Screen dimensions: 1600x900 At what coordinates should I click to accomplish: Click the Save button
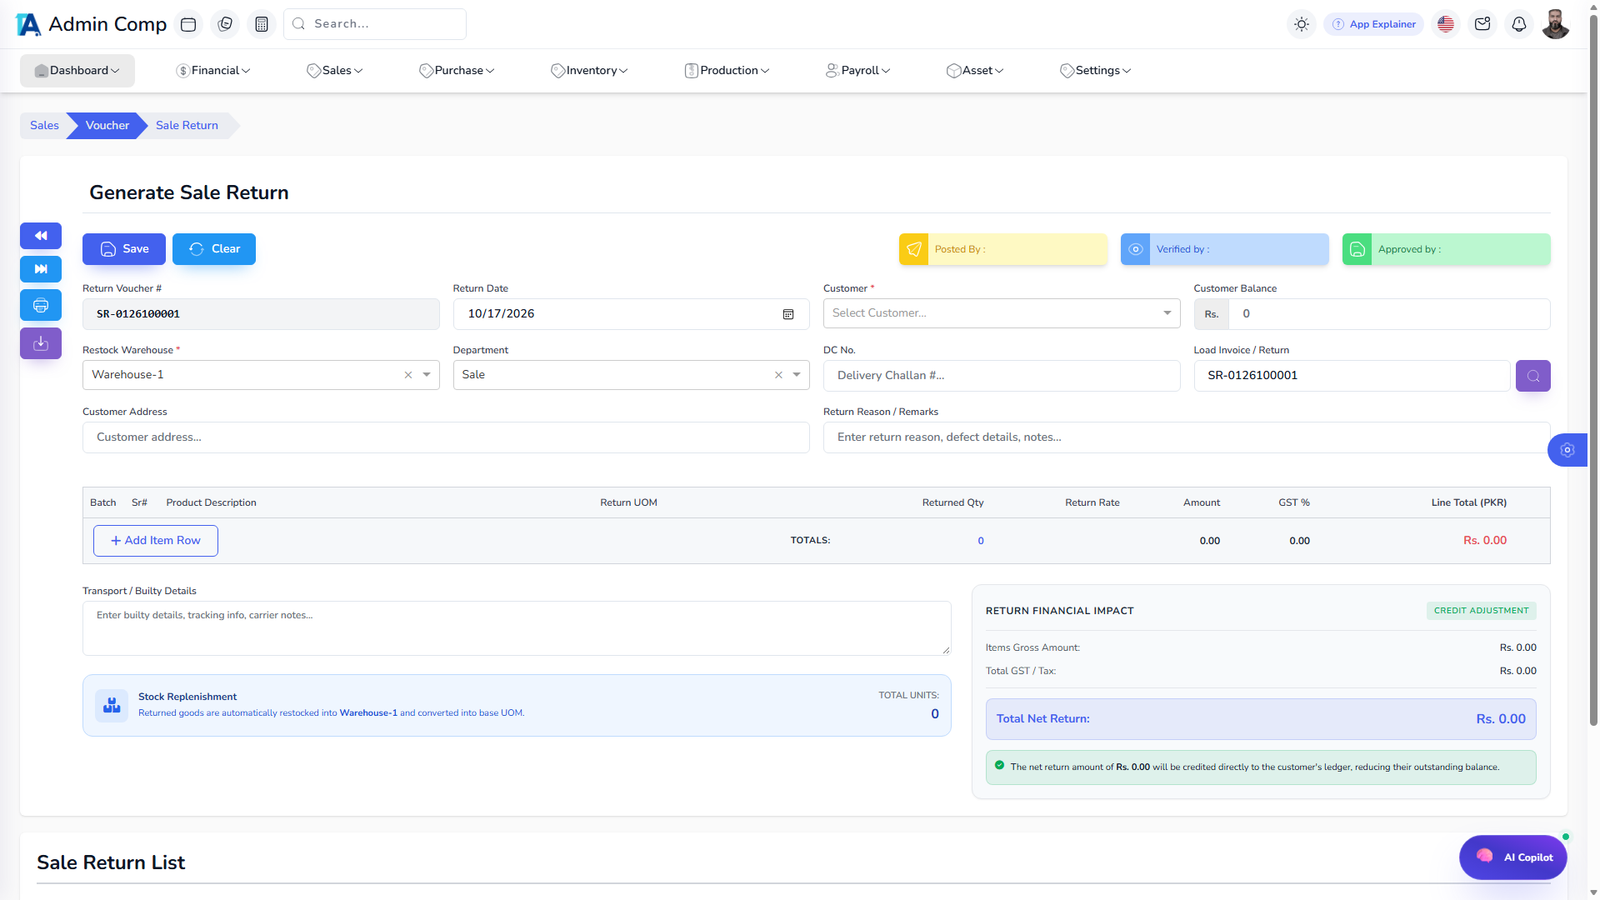pyautogui.click(x=124, y=249)
